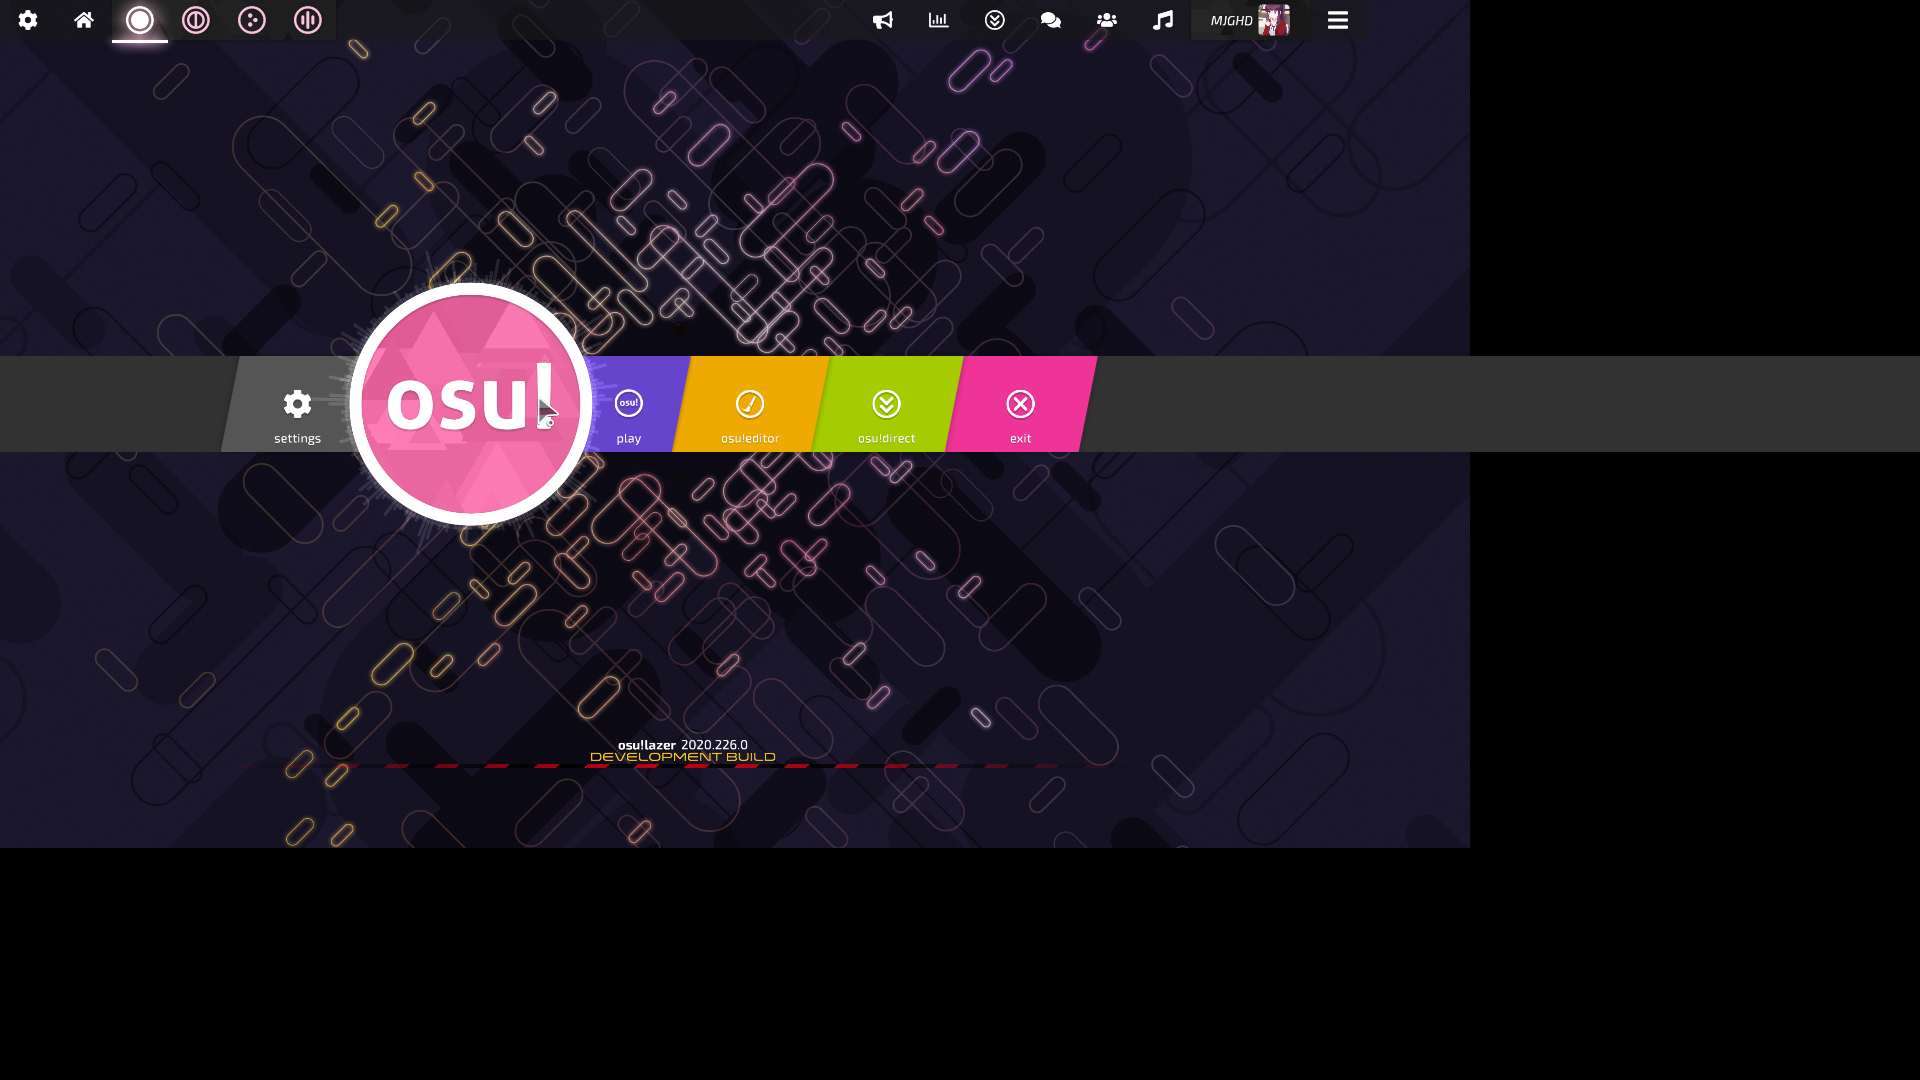Select exit from the main menu
The width and height of the screenshot is (1920, 1080).
[x=1019, y=410]
